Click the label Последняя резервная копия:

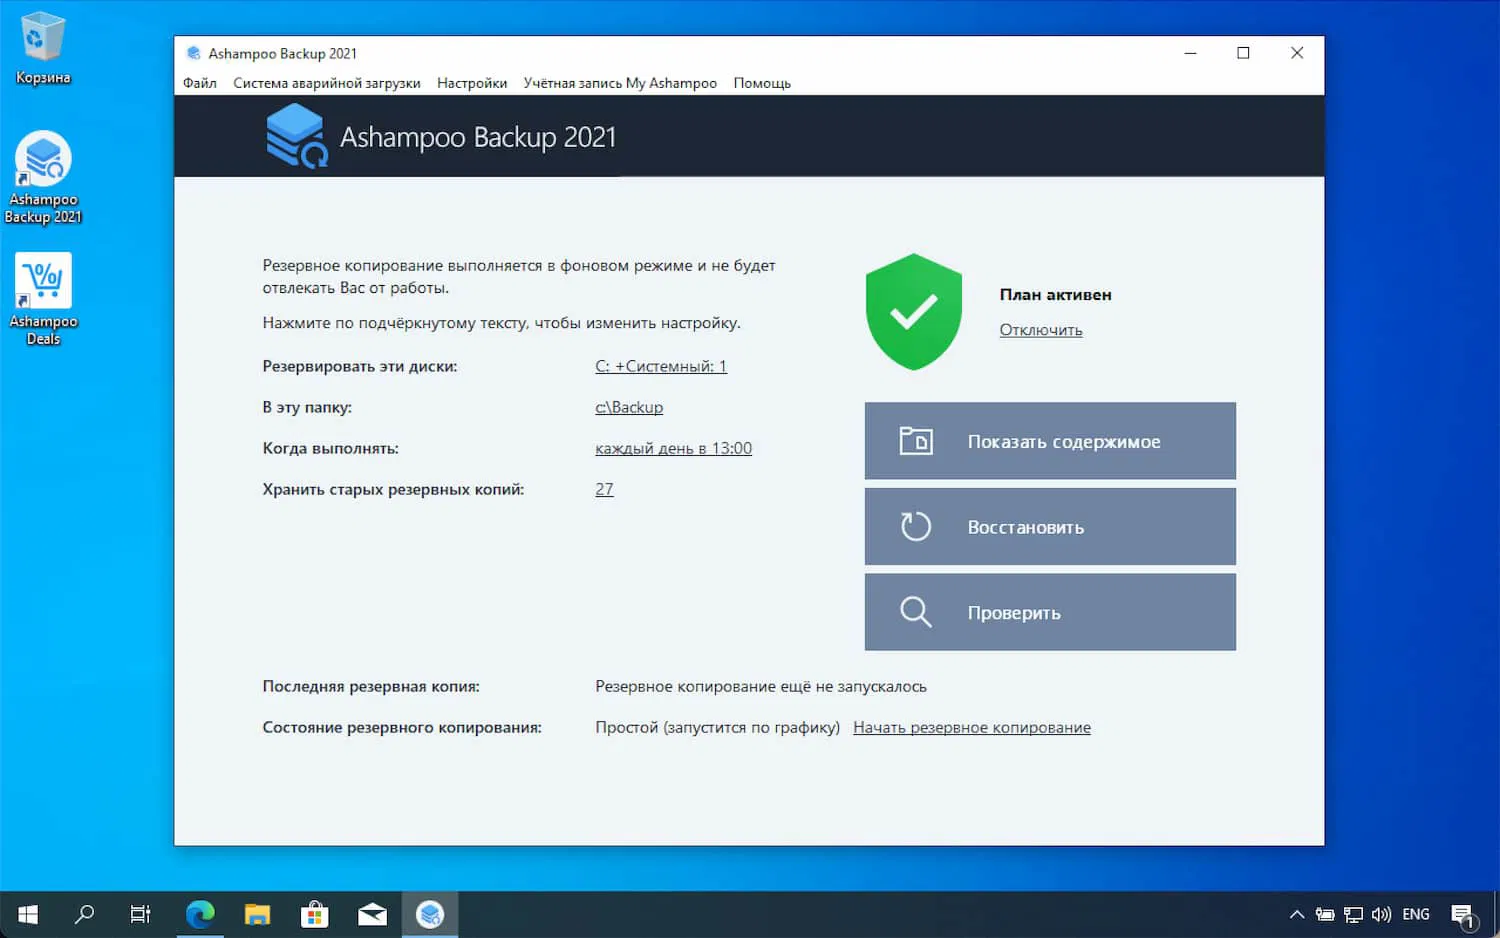371,686
